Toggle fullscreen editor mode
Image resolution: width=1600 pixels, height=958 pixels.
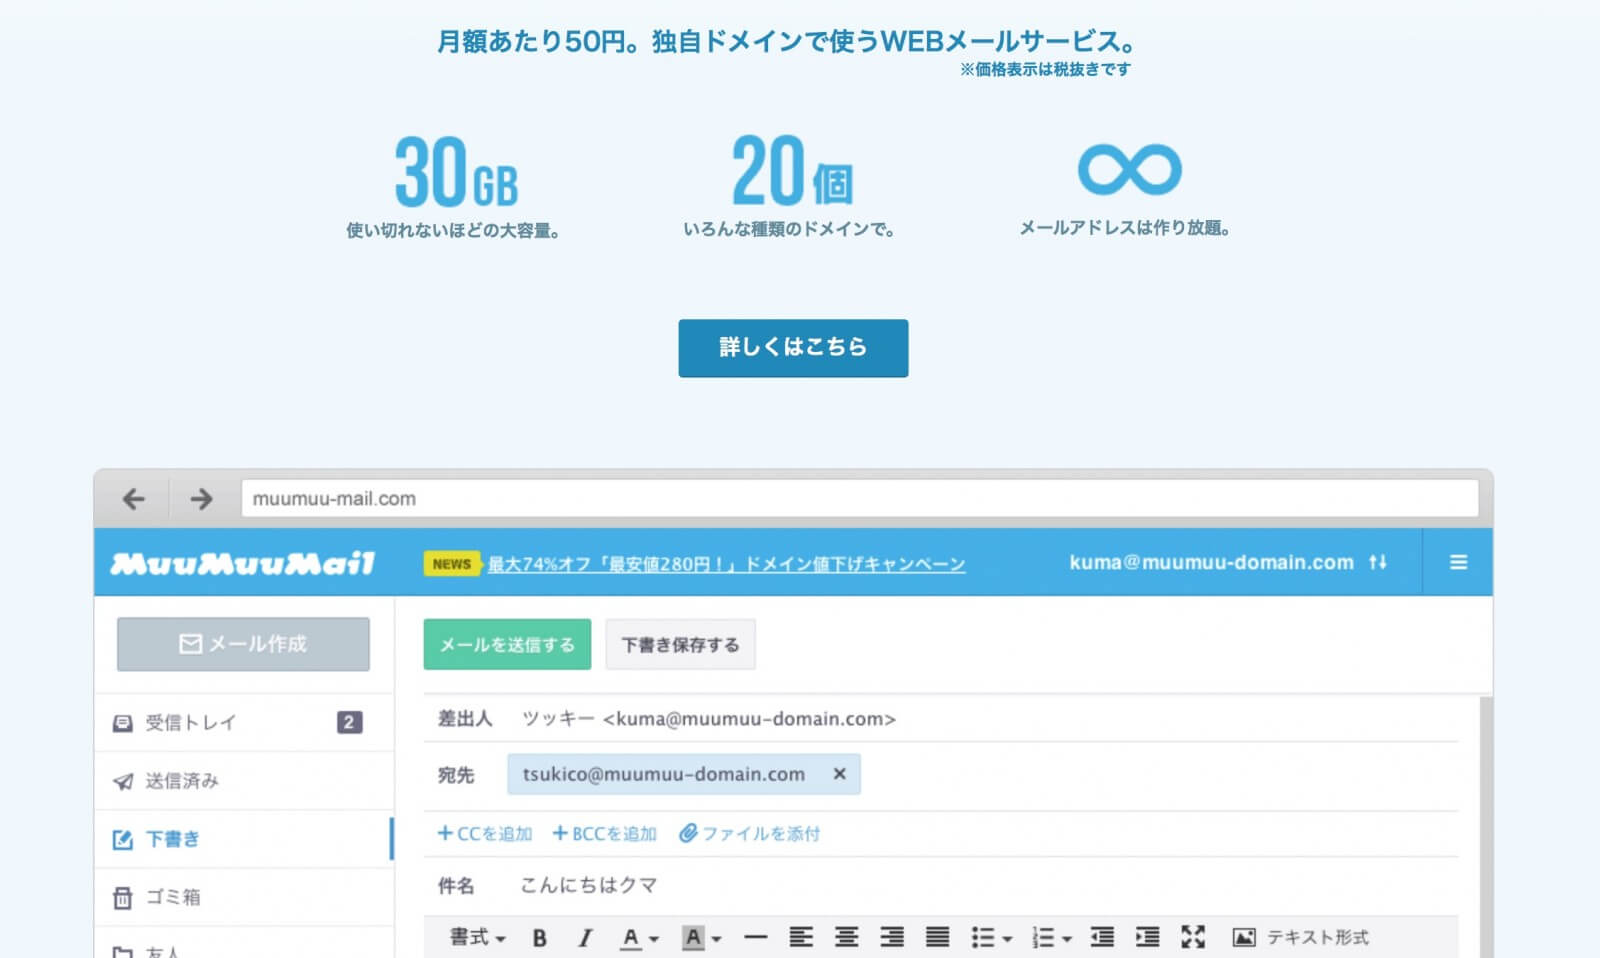tap(1193, 937)
